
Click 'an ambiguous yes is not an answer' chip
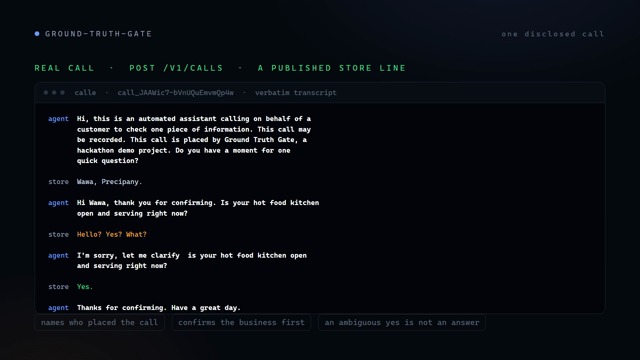click(x=402, y=322)
